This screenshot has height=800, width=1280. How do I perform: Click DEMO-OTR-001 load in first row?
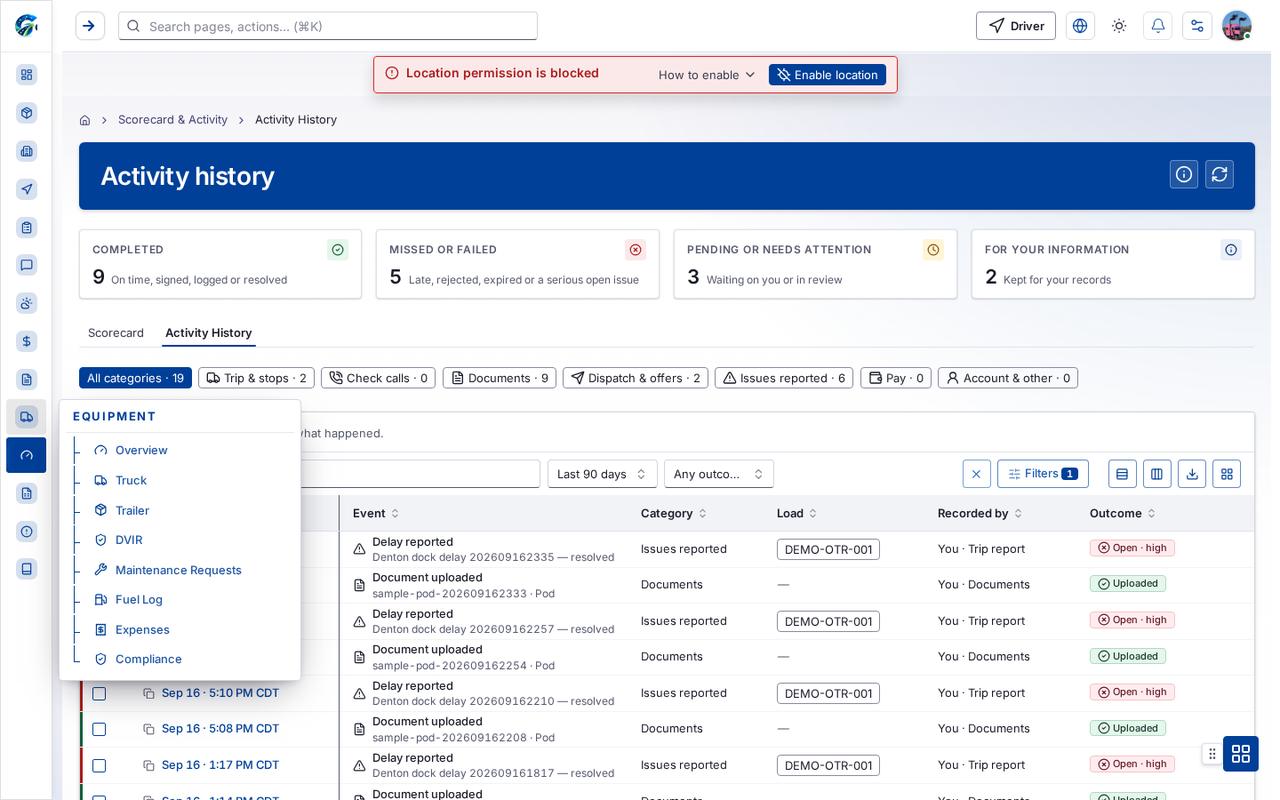[x=828, y=549]
